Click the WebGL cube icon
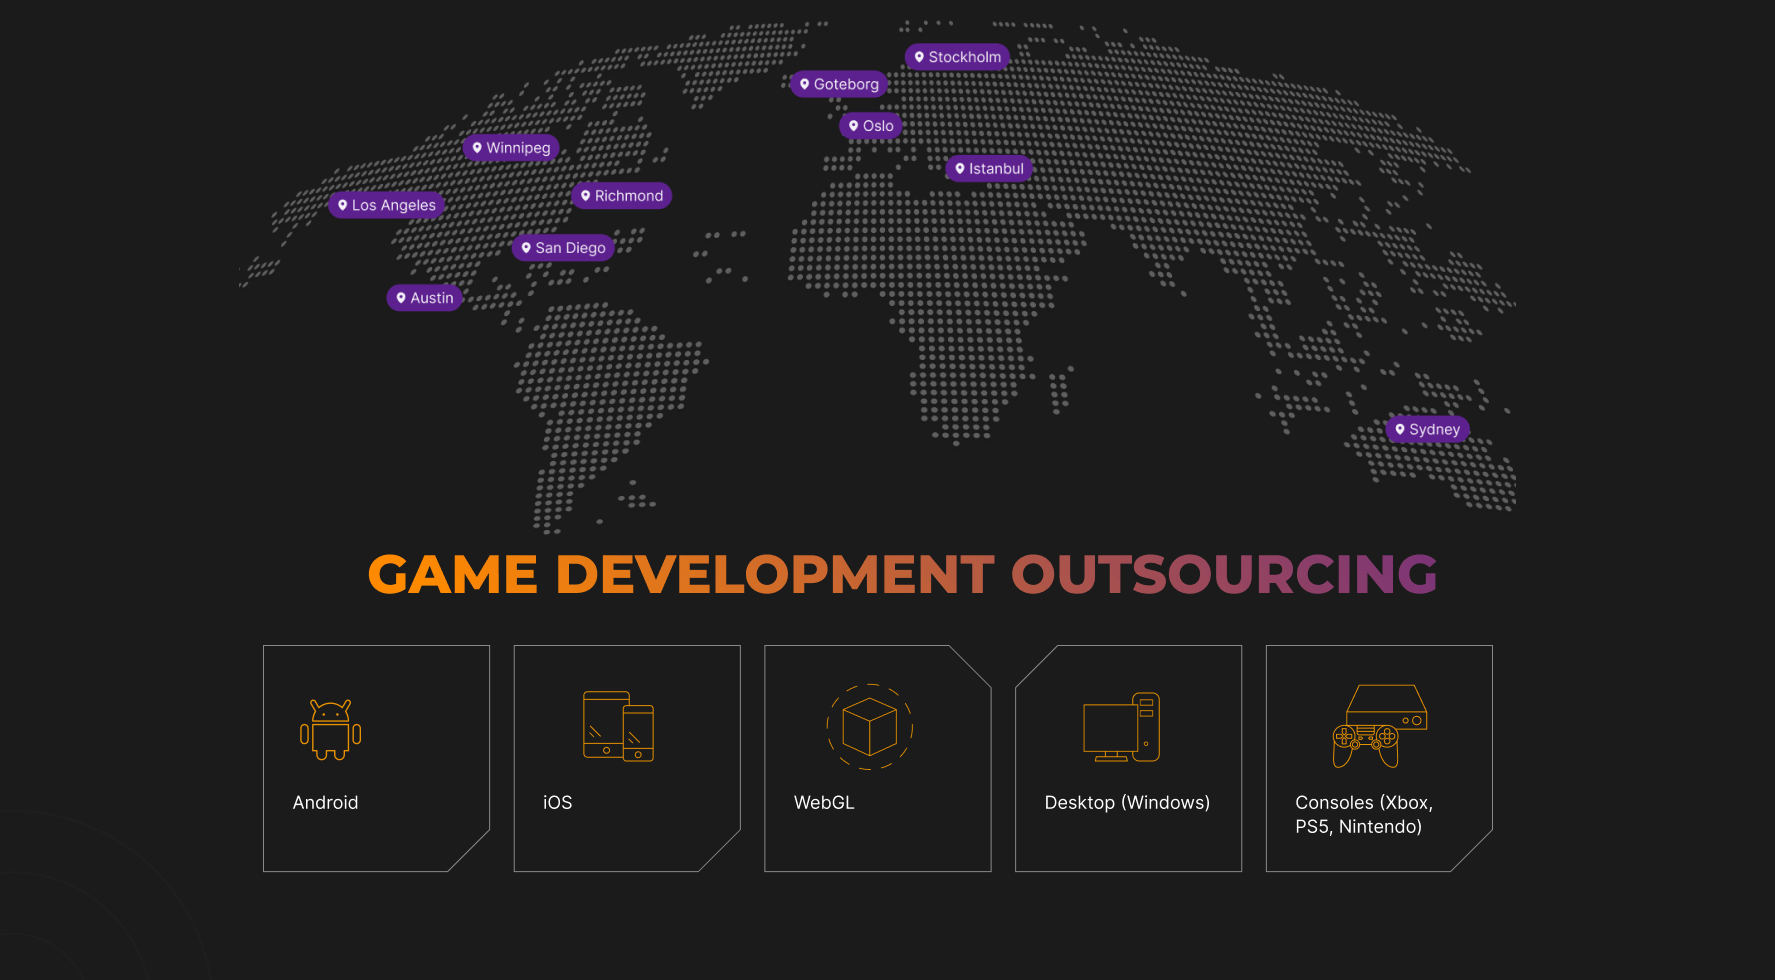This screenshot has width=1775, height=980. (x=870, y=726)
